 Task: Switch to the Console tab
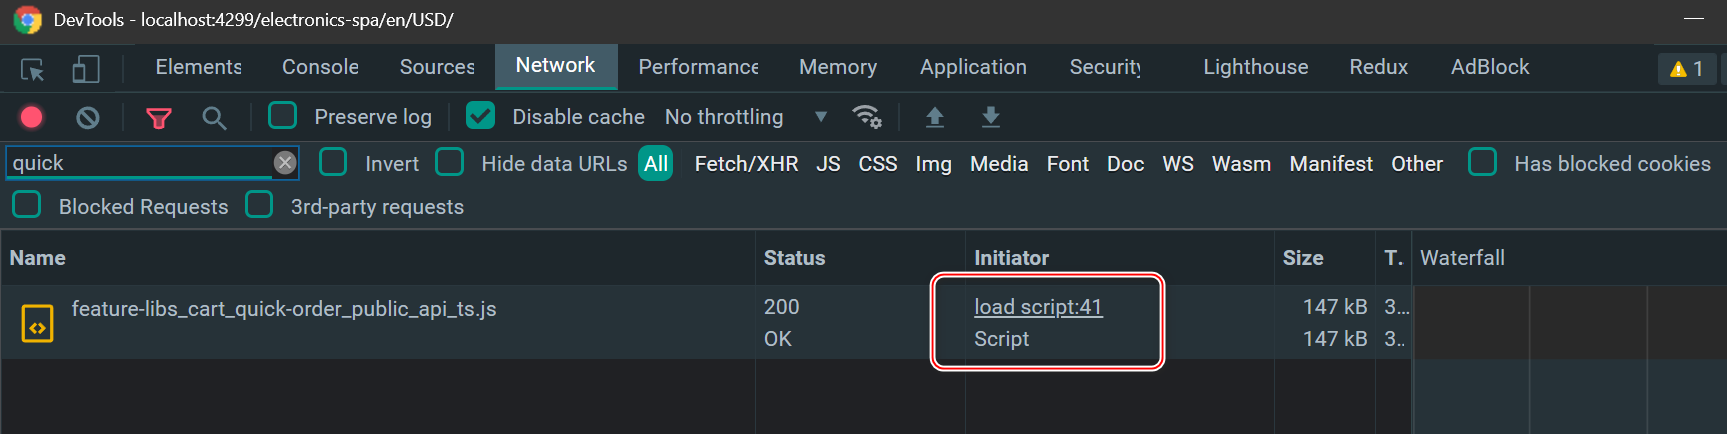[320, 67]
